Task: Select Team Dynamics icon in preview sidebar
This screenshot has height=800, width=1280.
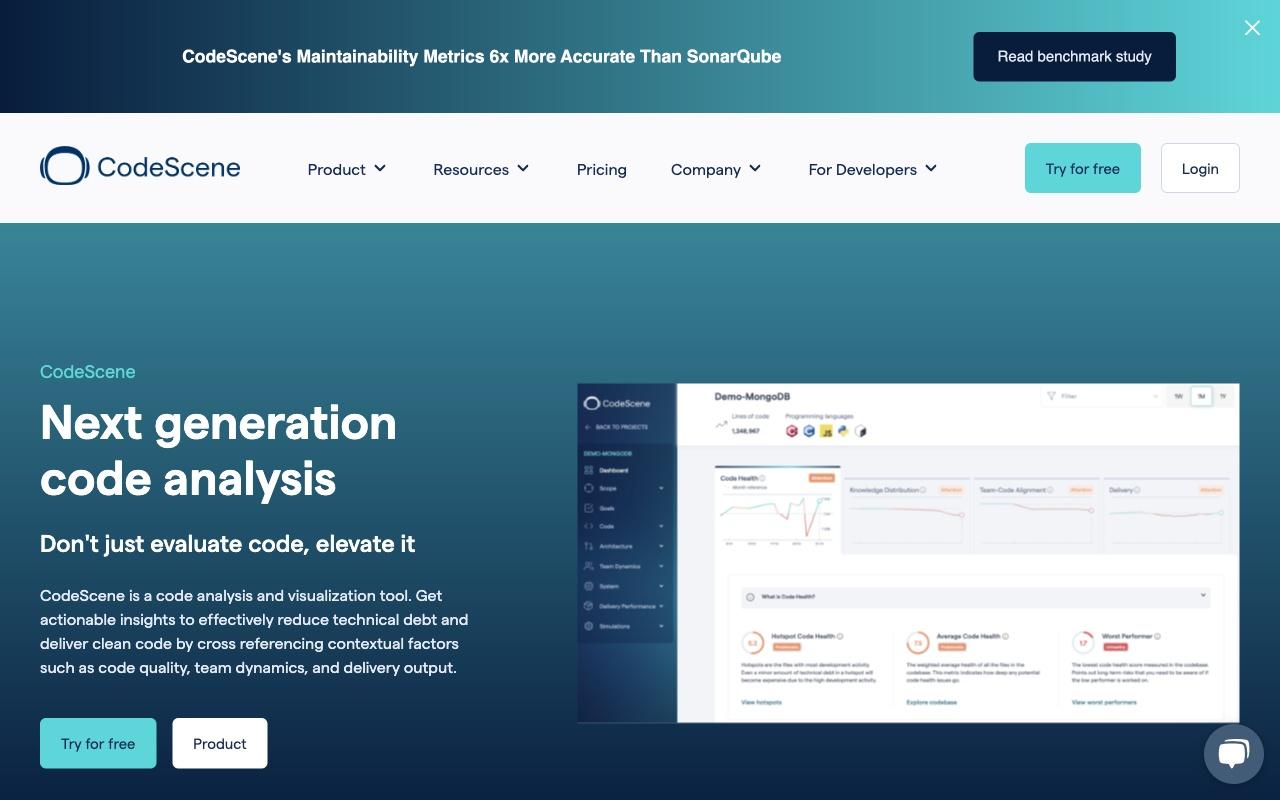Action: pyautogui.click(x=589, y=566)
